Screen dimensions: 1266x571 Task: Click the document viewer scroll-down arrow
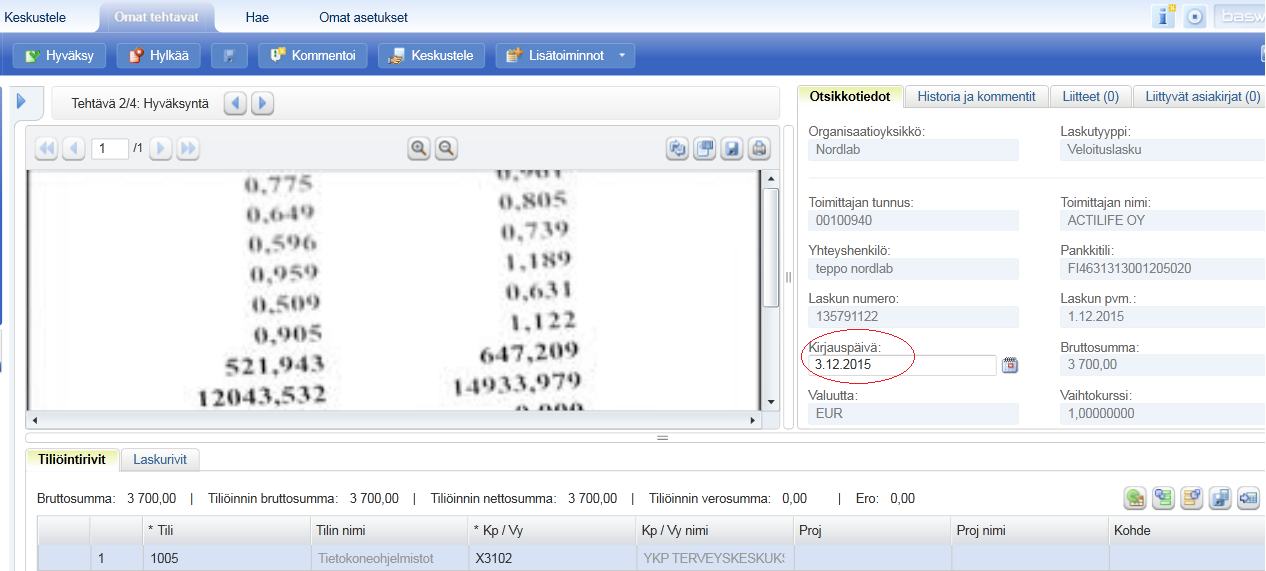[771, 402]
